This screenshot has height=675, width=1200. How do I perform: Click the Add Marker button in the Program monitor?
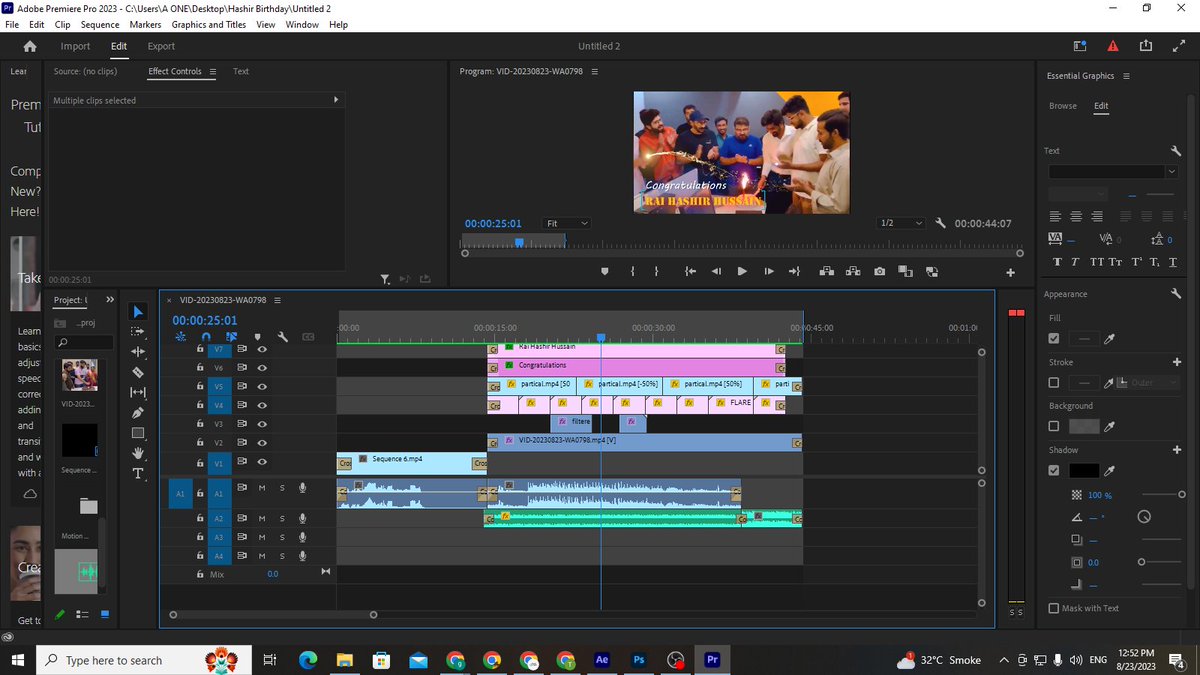click(604, 271)
